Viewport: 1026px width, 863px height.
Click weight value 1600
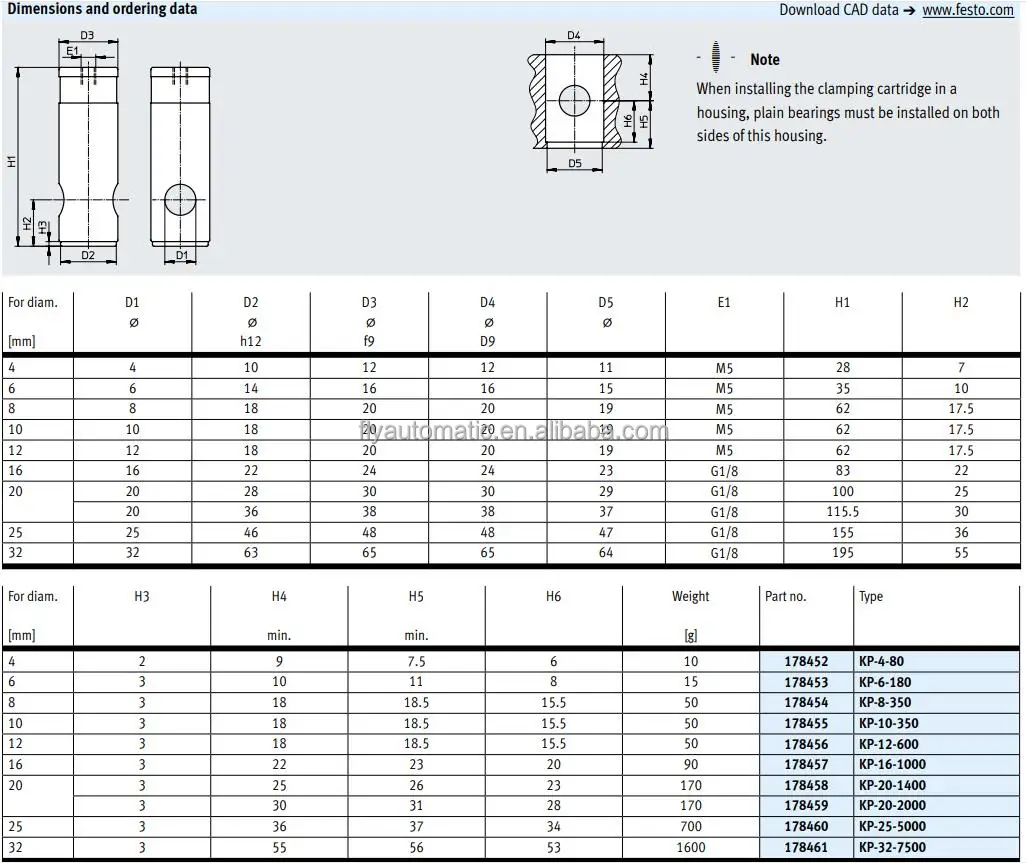pyautogui.click(x=691, y=848)
